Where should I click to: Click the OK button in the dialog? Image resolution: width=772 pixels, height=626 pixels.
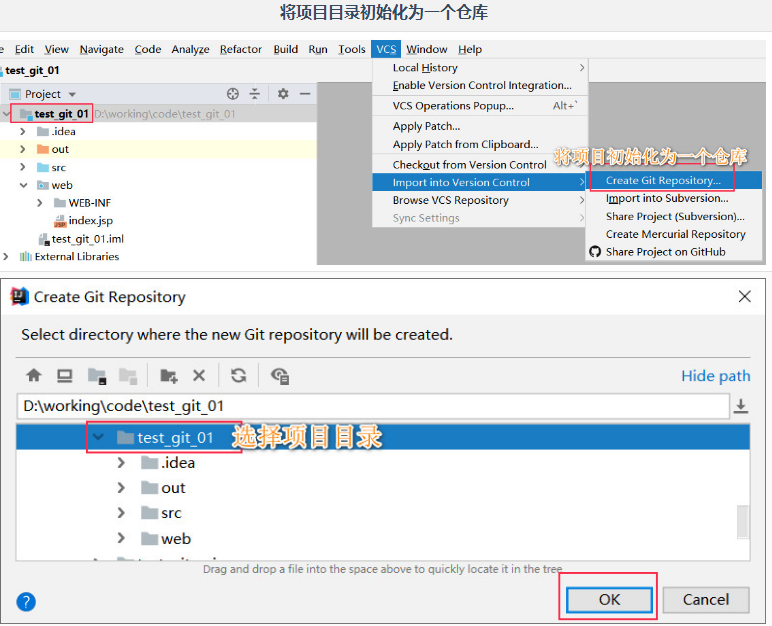pos(609,599)
